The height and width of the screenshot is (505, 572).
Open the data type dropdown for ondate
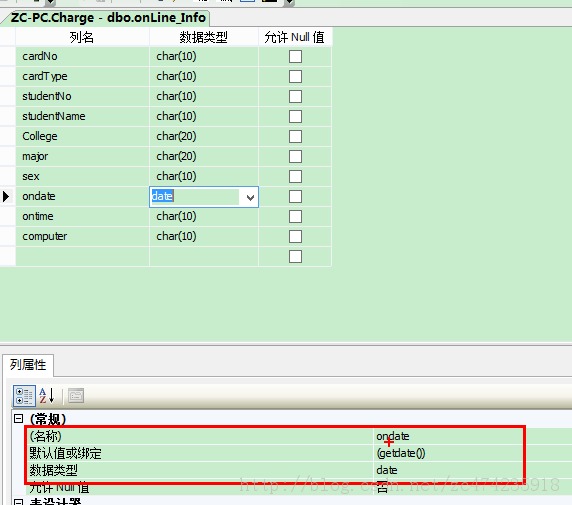pyautogui.click(x=250, y=197)
